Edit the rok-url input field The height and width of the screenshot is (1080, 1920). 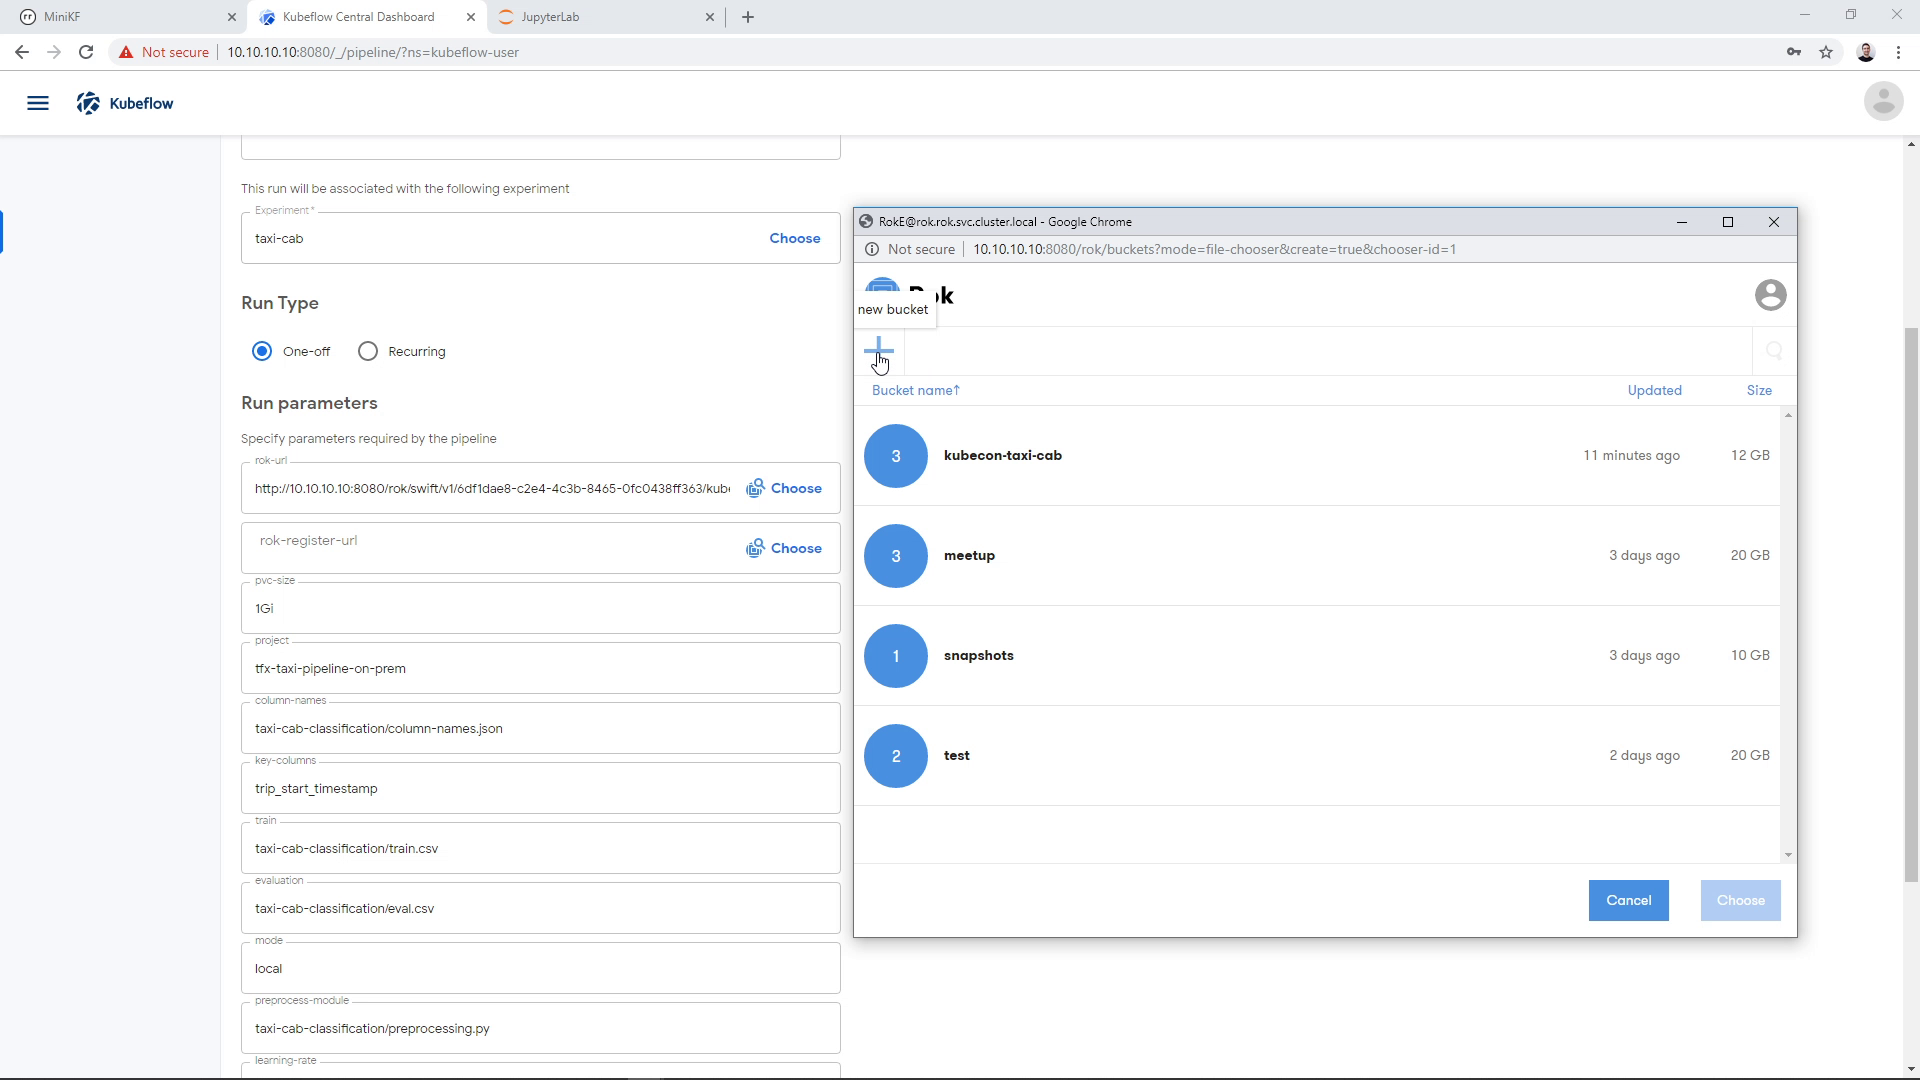pyautogui.click(x=492, y=488)
